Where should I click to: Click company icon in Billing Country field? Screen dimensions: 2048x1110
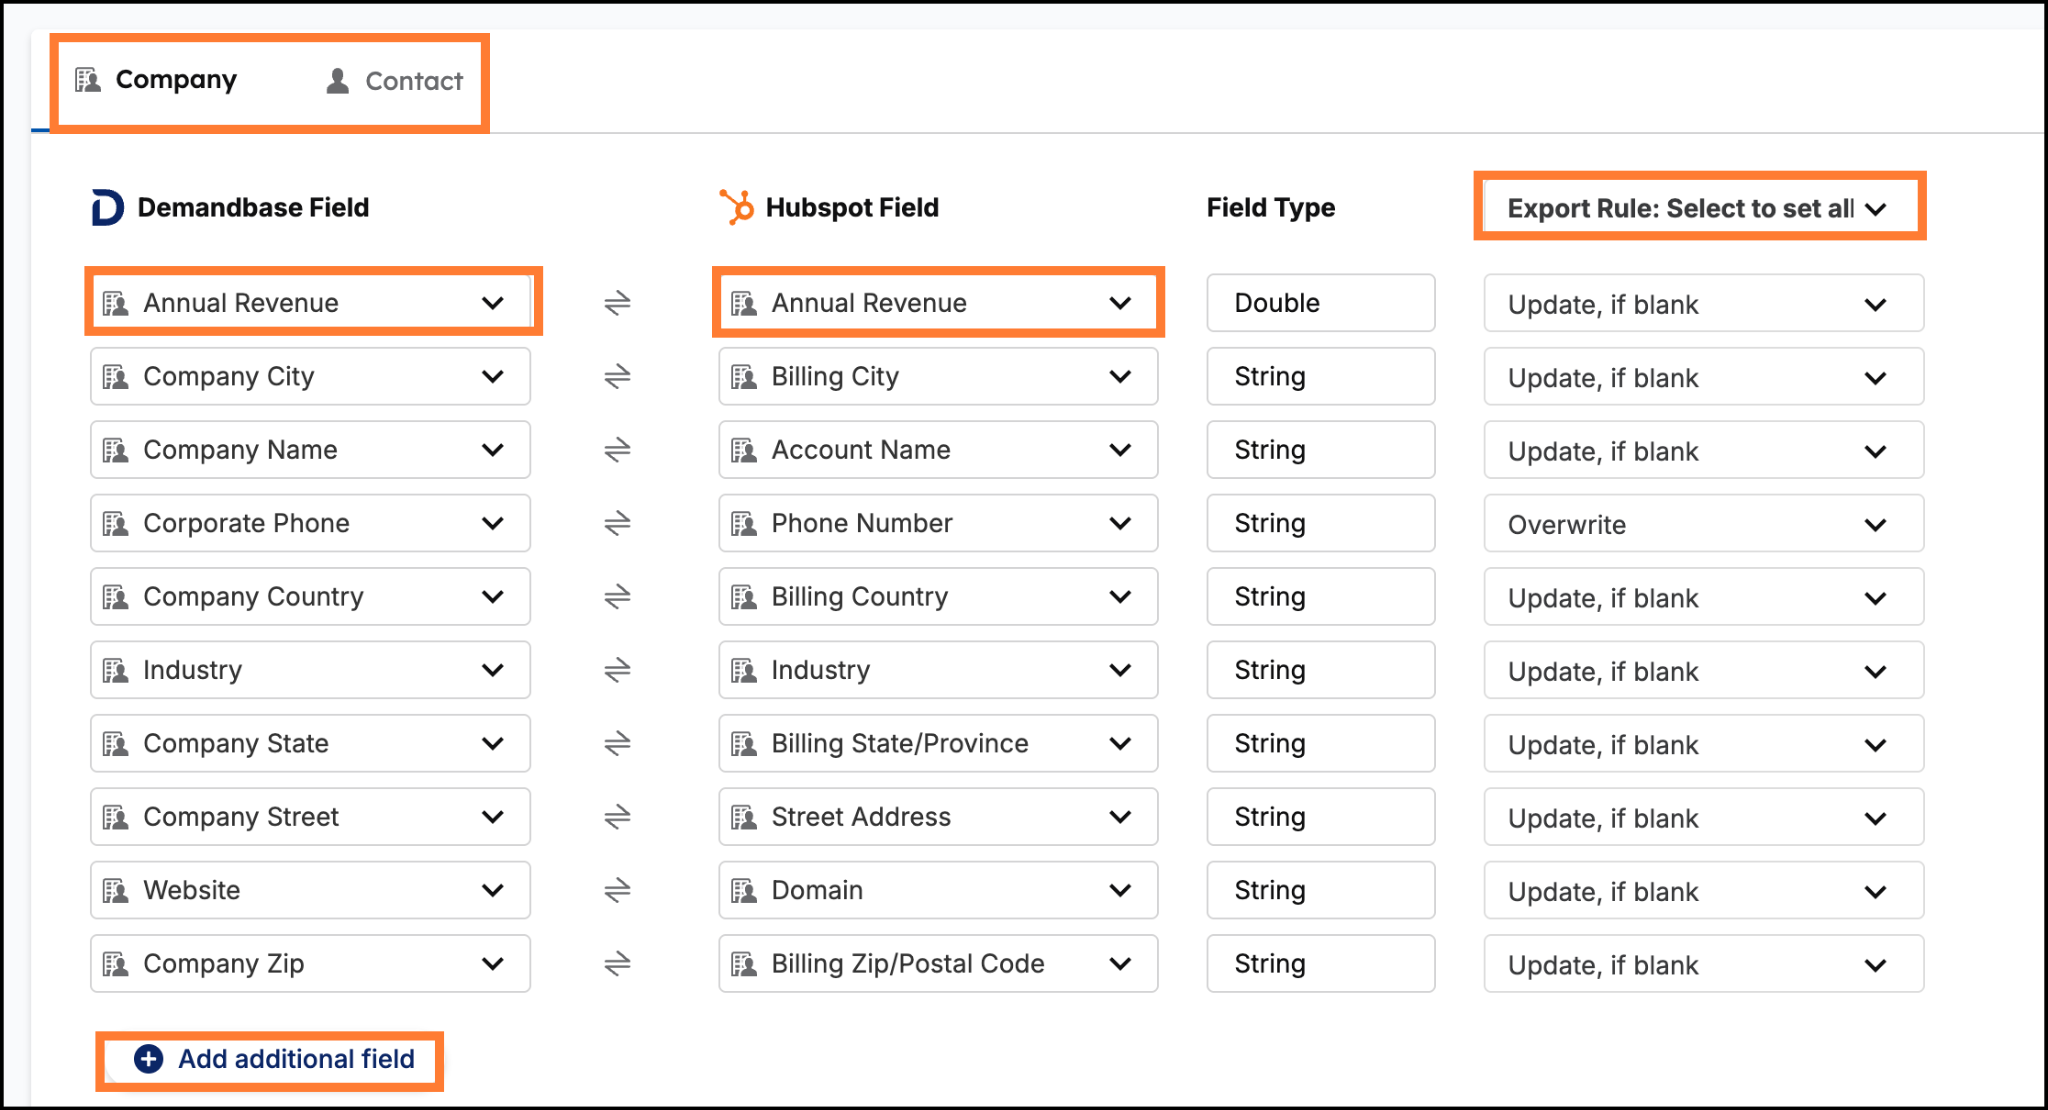tap(744, 597)
